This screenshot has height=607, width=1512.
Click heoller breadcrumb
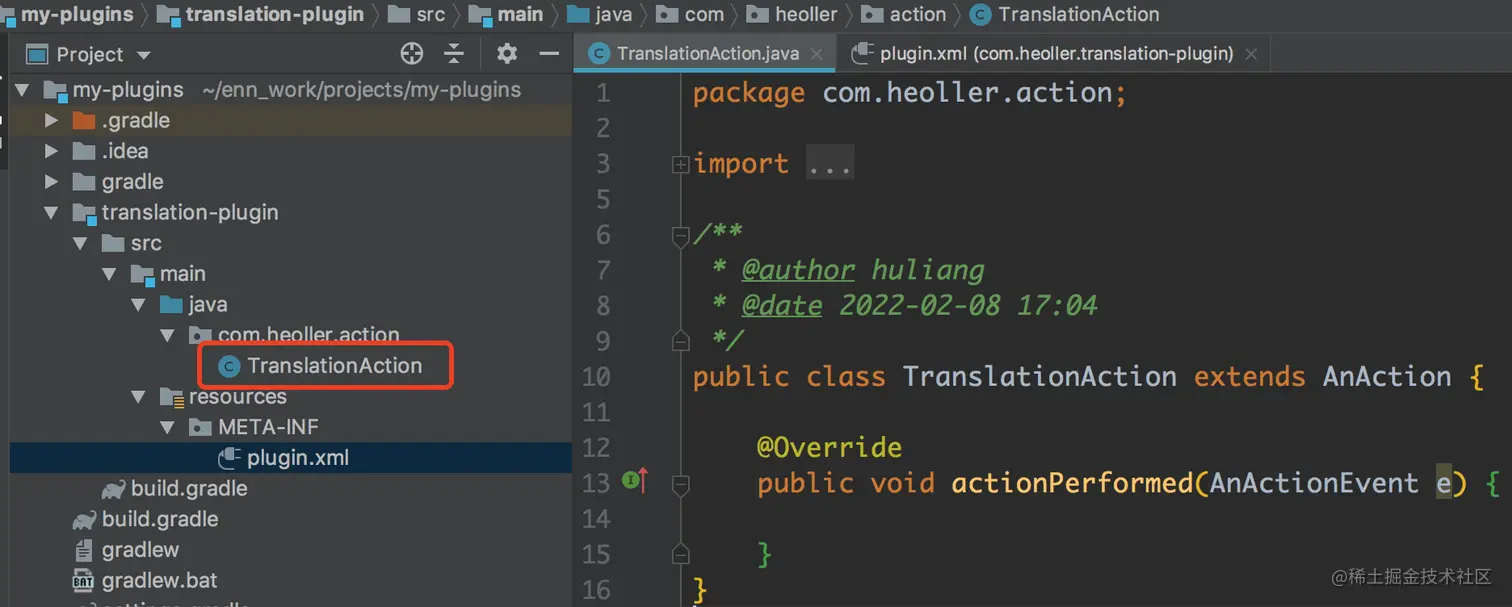pyautogui.click(x=806, y=14)
